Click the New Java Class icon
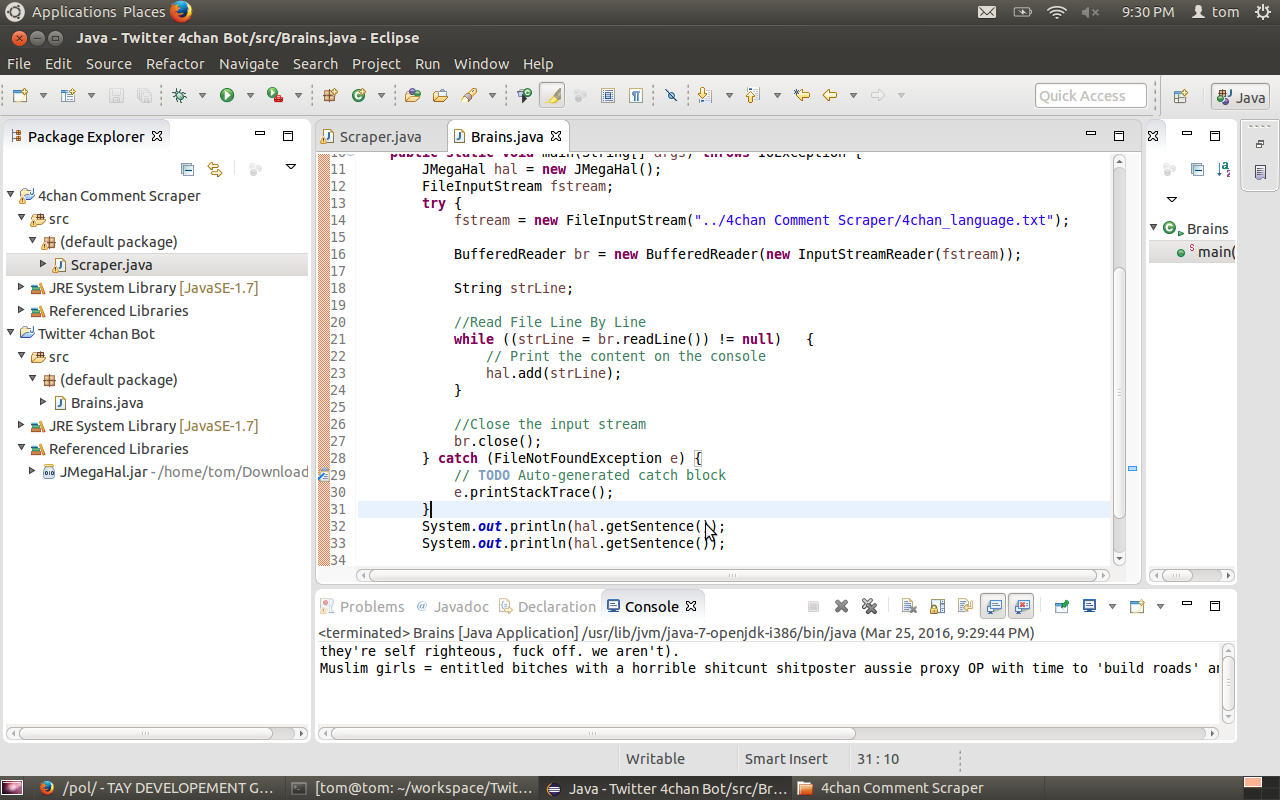1280x800 pixels. tap(358, 95)
